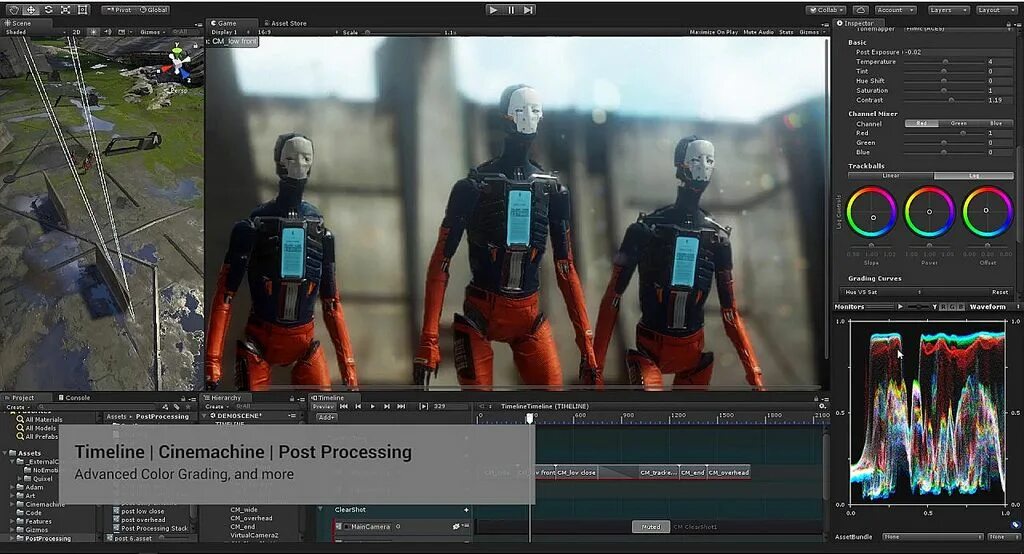
Task: Go to previous frame in Timeline
Action: pos(358,406)
